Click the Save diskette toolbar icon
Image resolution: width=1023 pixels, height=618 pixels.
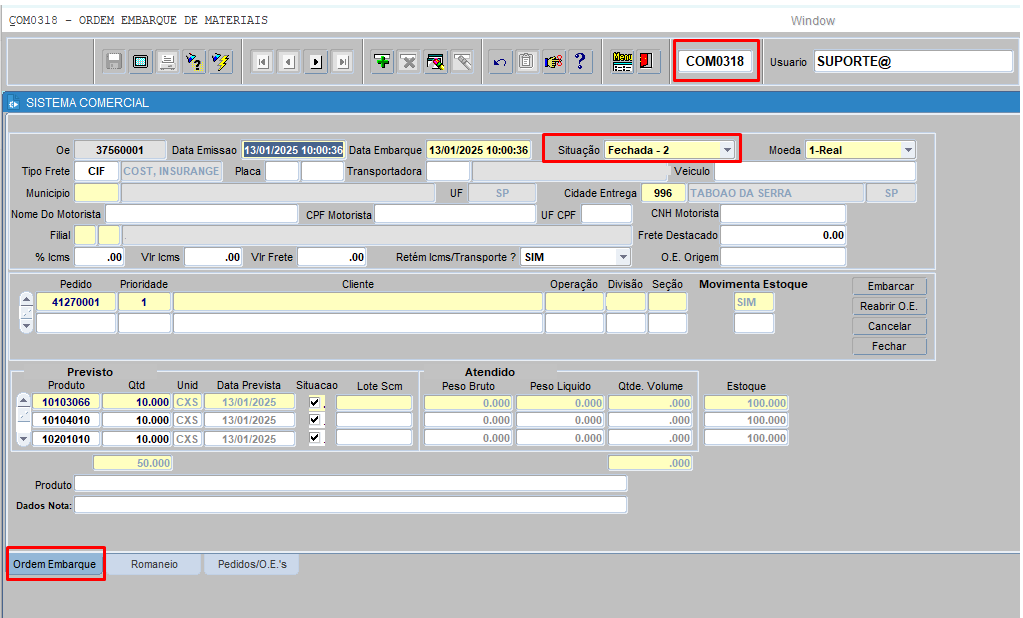pyautogui.click(x=114, y=62)
